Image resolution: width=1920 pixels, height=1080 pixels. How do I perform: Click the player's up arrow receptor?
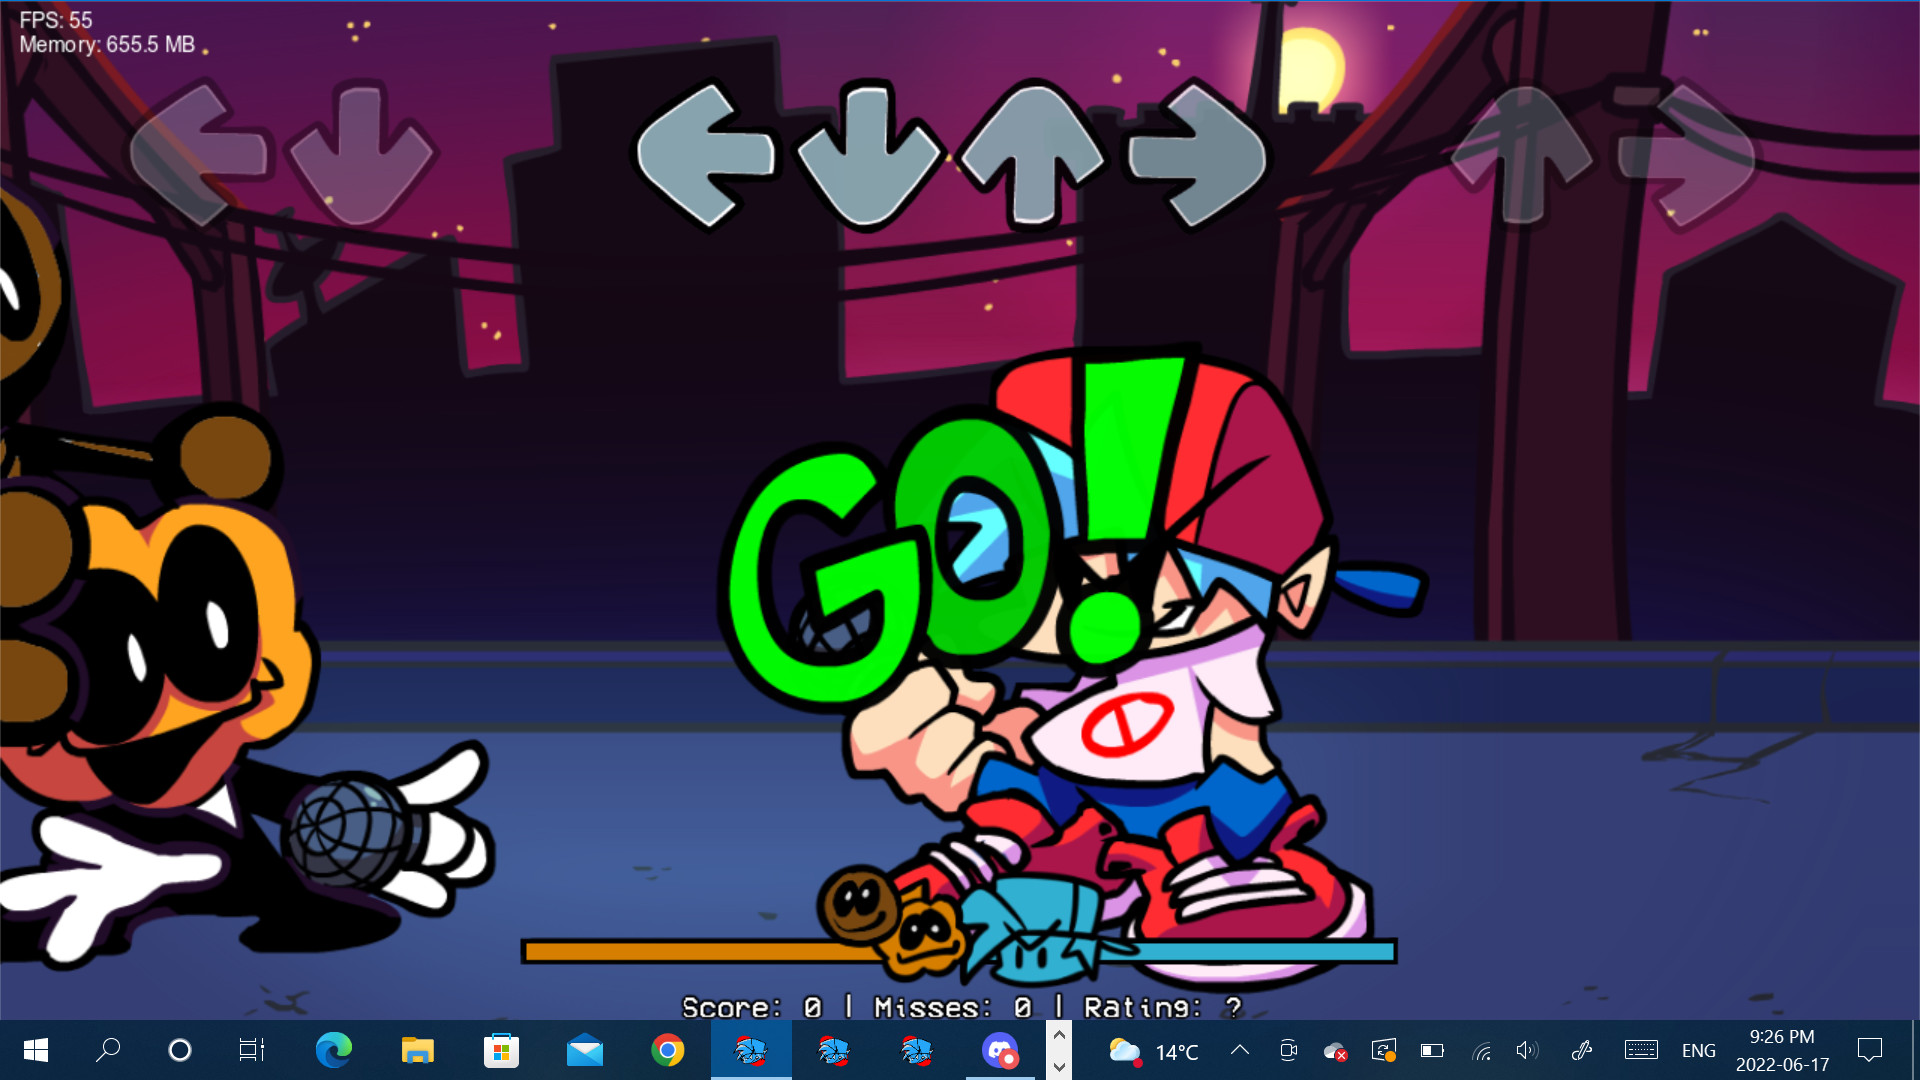[1032, 156]
